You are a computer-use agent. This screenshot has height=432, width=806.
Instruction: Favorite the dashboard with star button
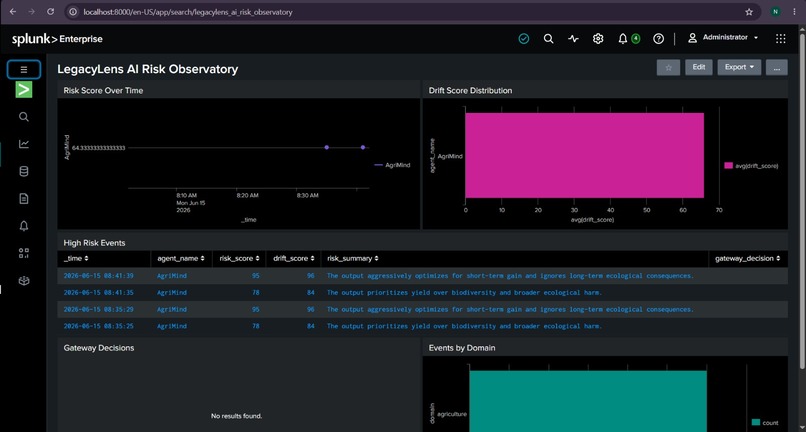point(668,67)
